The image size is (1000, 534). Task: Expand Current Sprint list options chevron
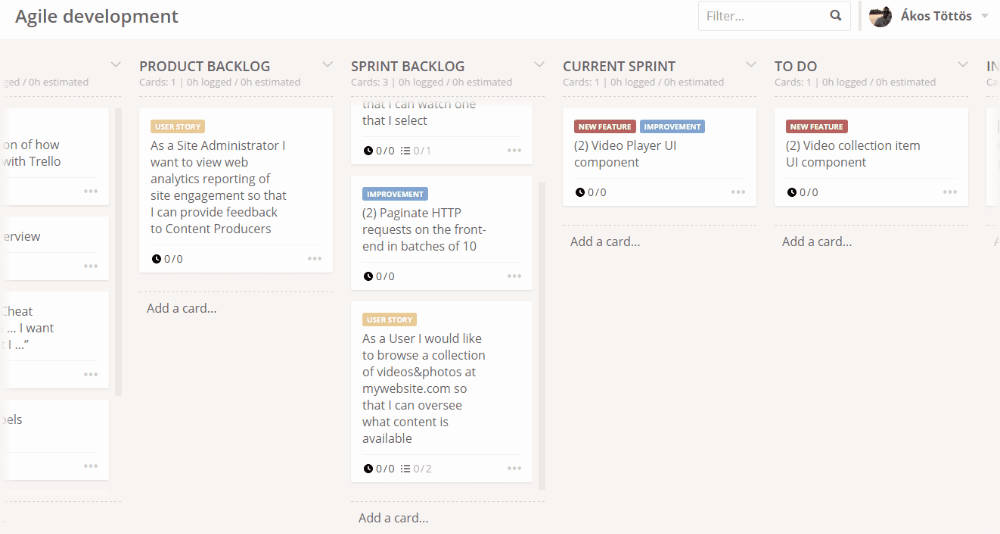pos(751,65)
